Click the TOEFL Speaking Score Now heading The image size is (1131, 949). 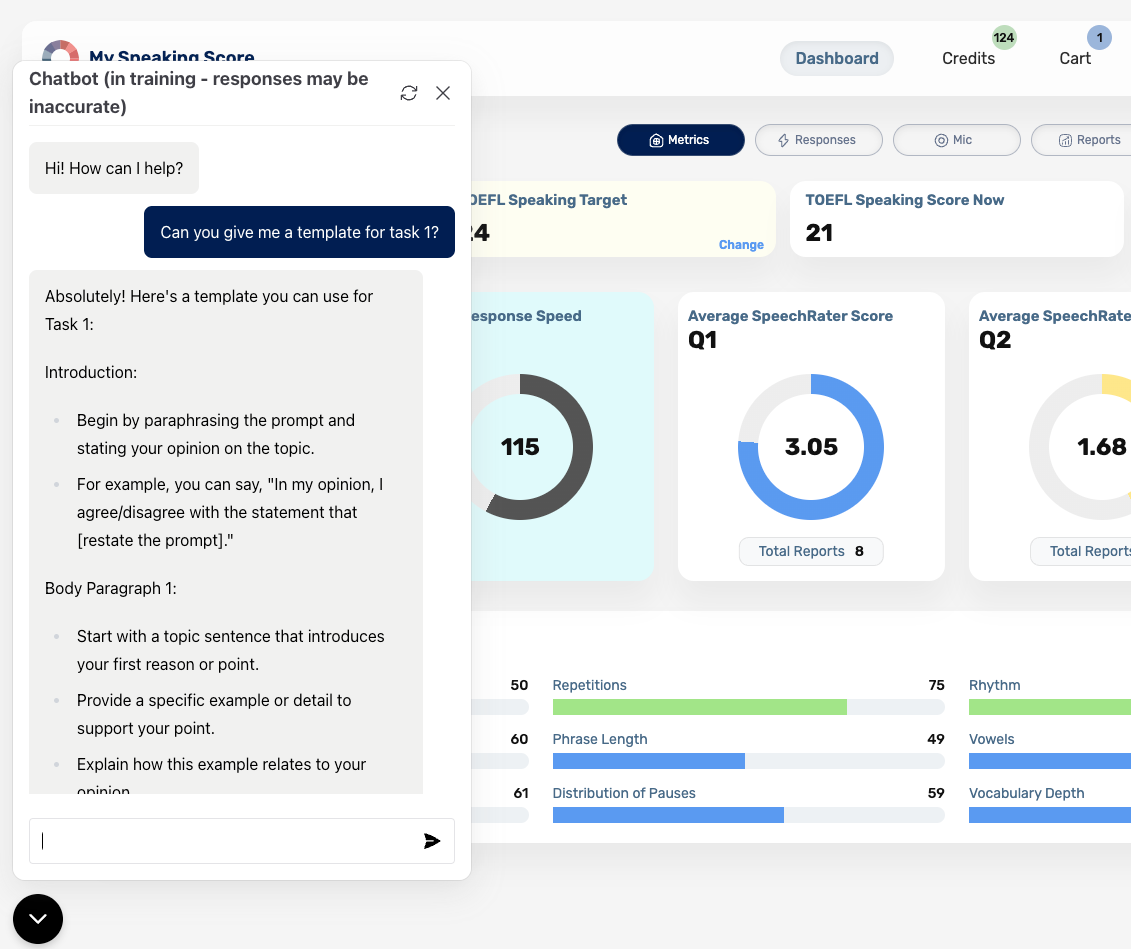click(x=905, y=200)
